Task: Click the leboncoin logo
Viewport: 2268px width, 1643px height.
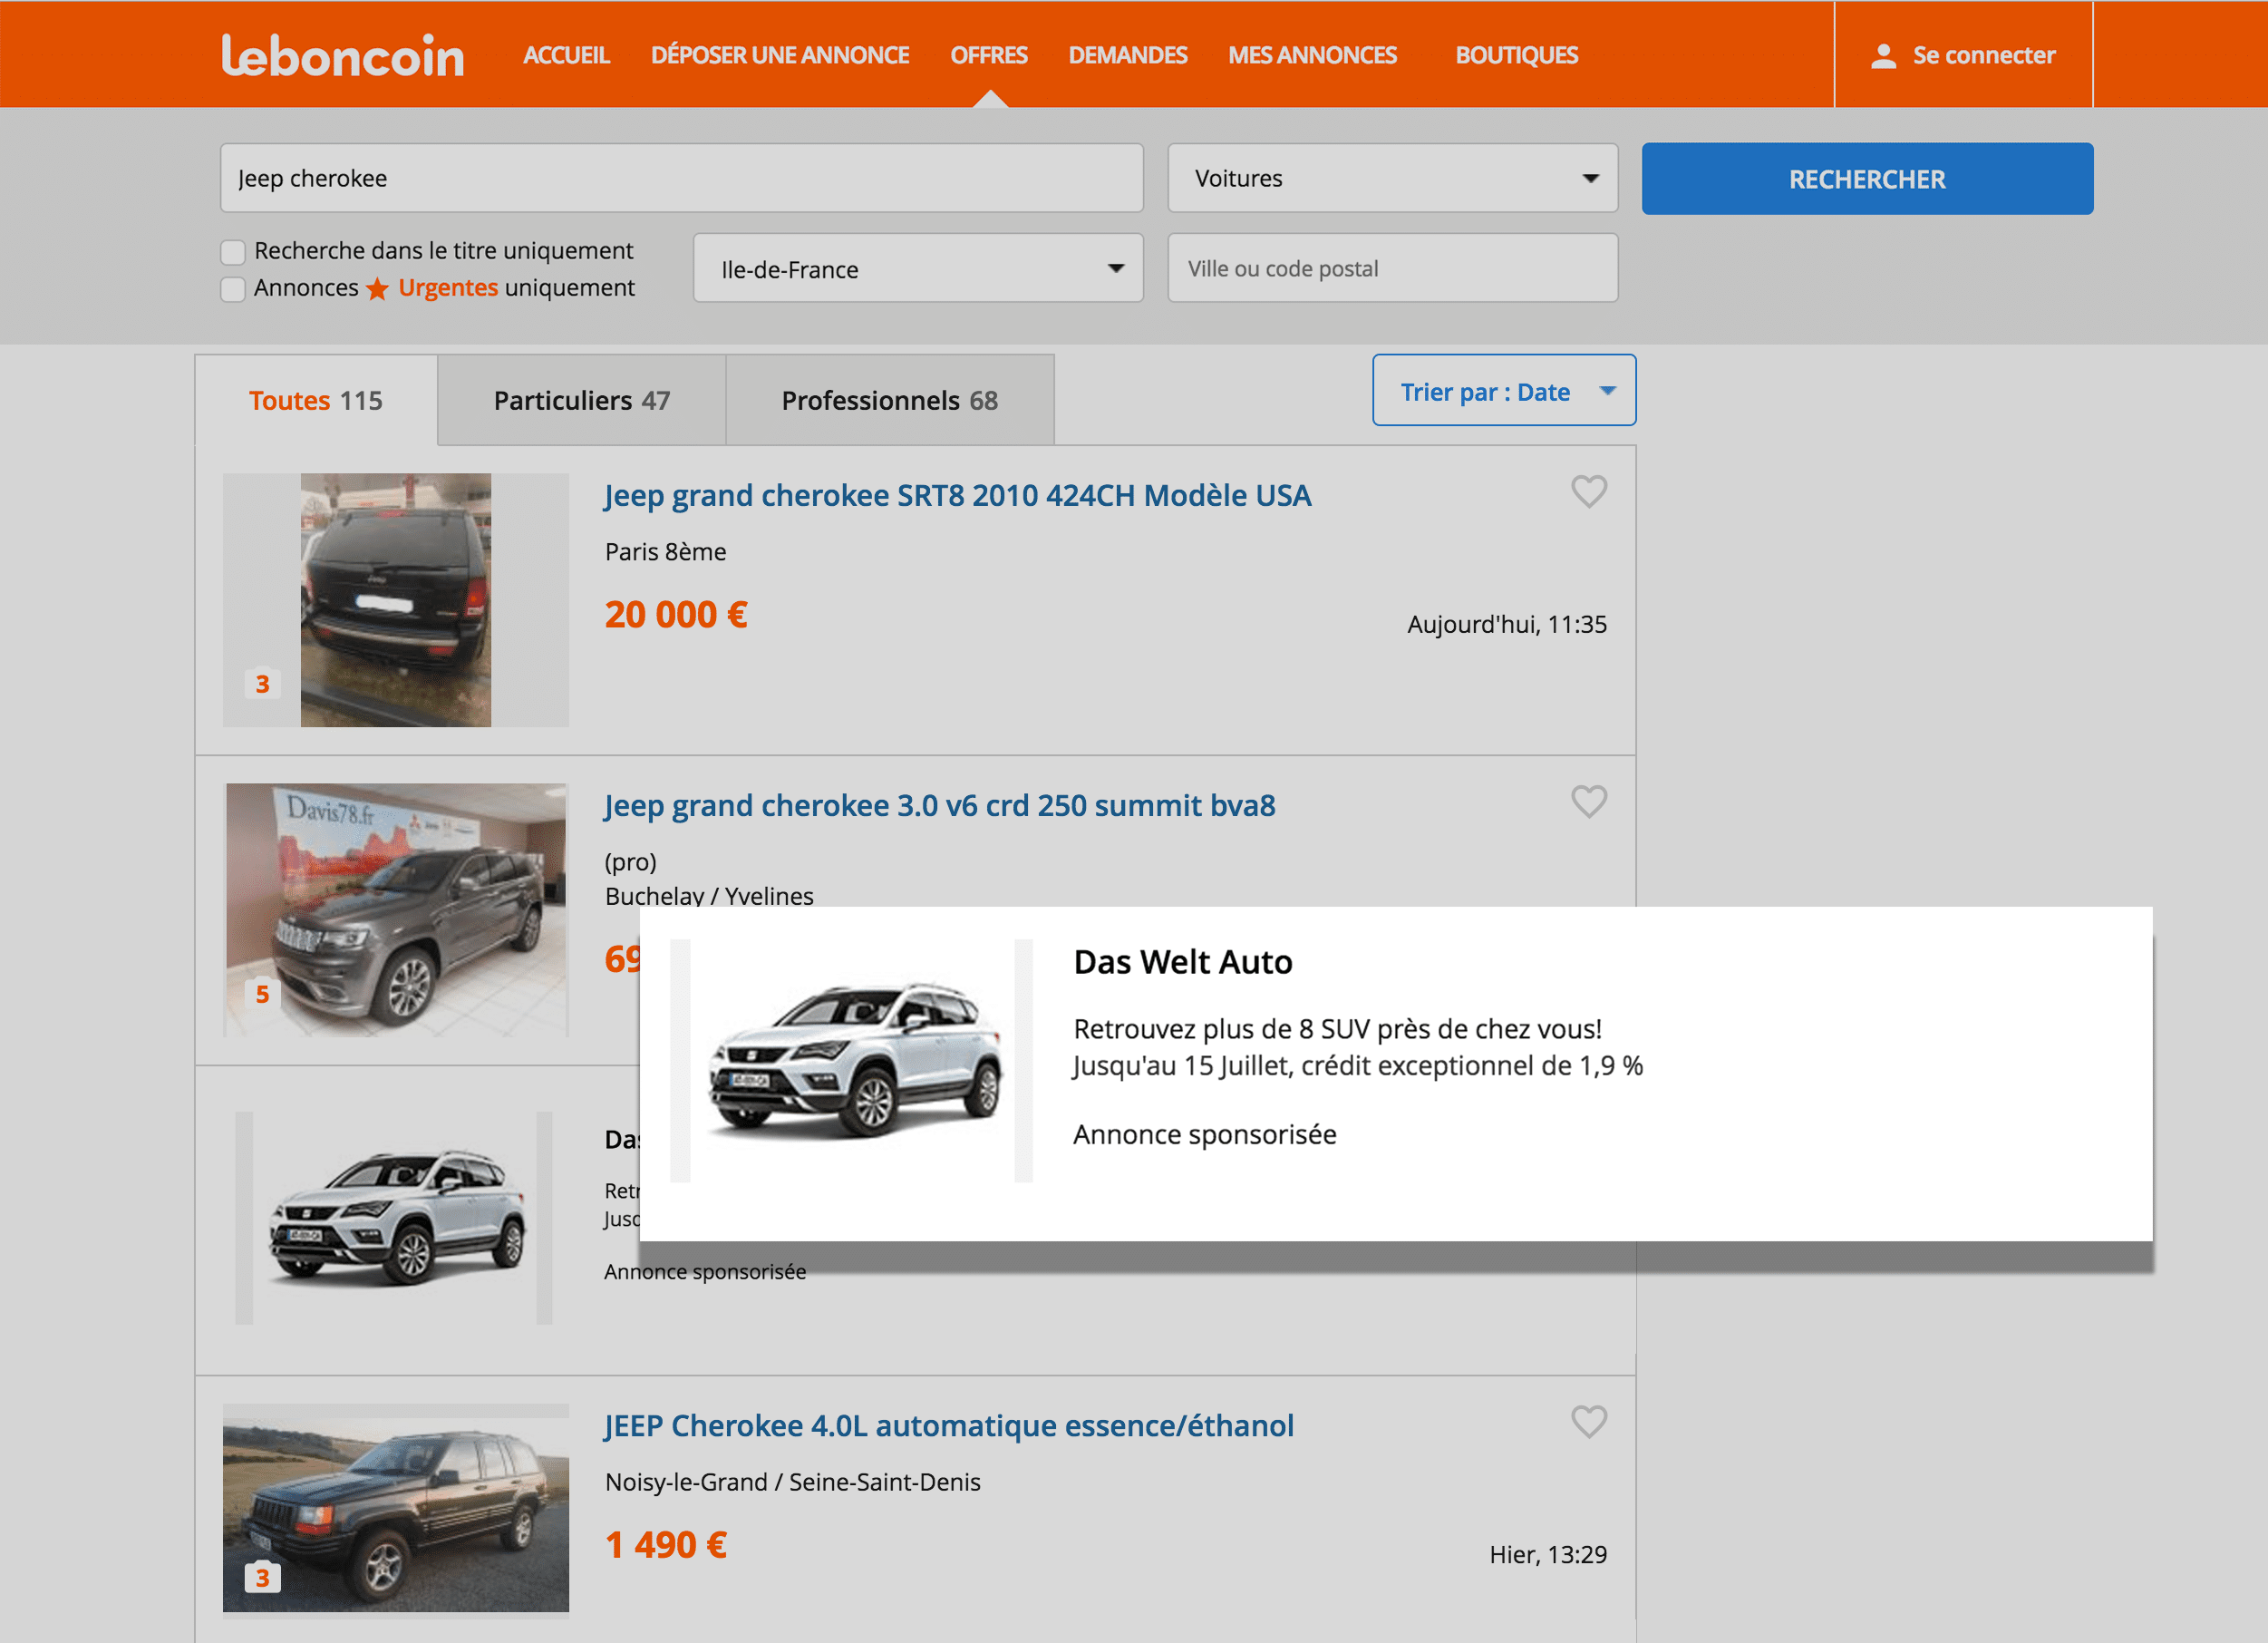Action: click(x=342, y=56)
